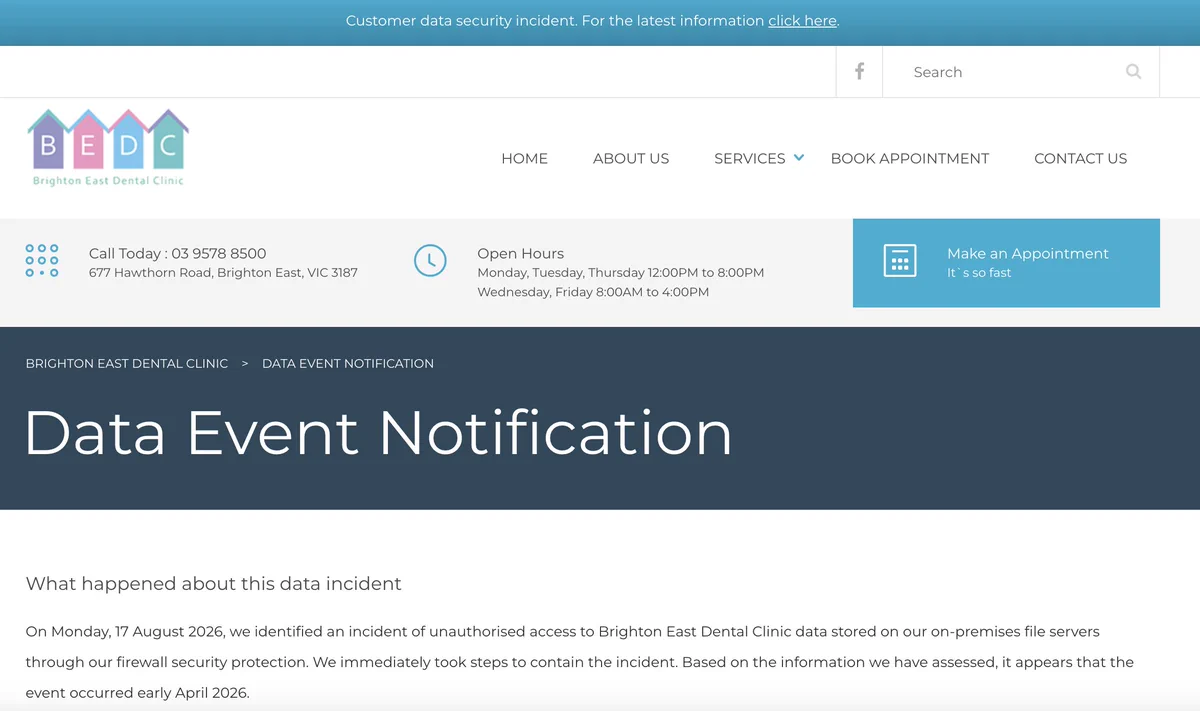This screenshot has height=711, width=1200.
Task: Click the 'Open Hours' heading text
Action: pos(520,253)
